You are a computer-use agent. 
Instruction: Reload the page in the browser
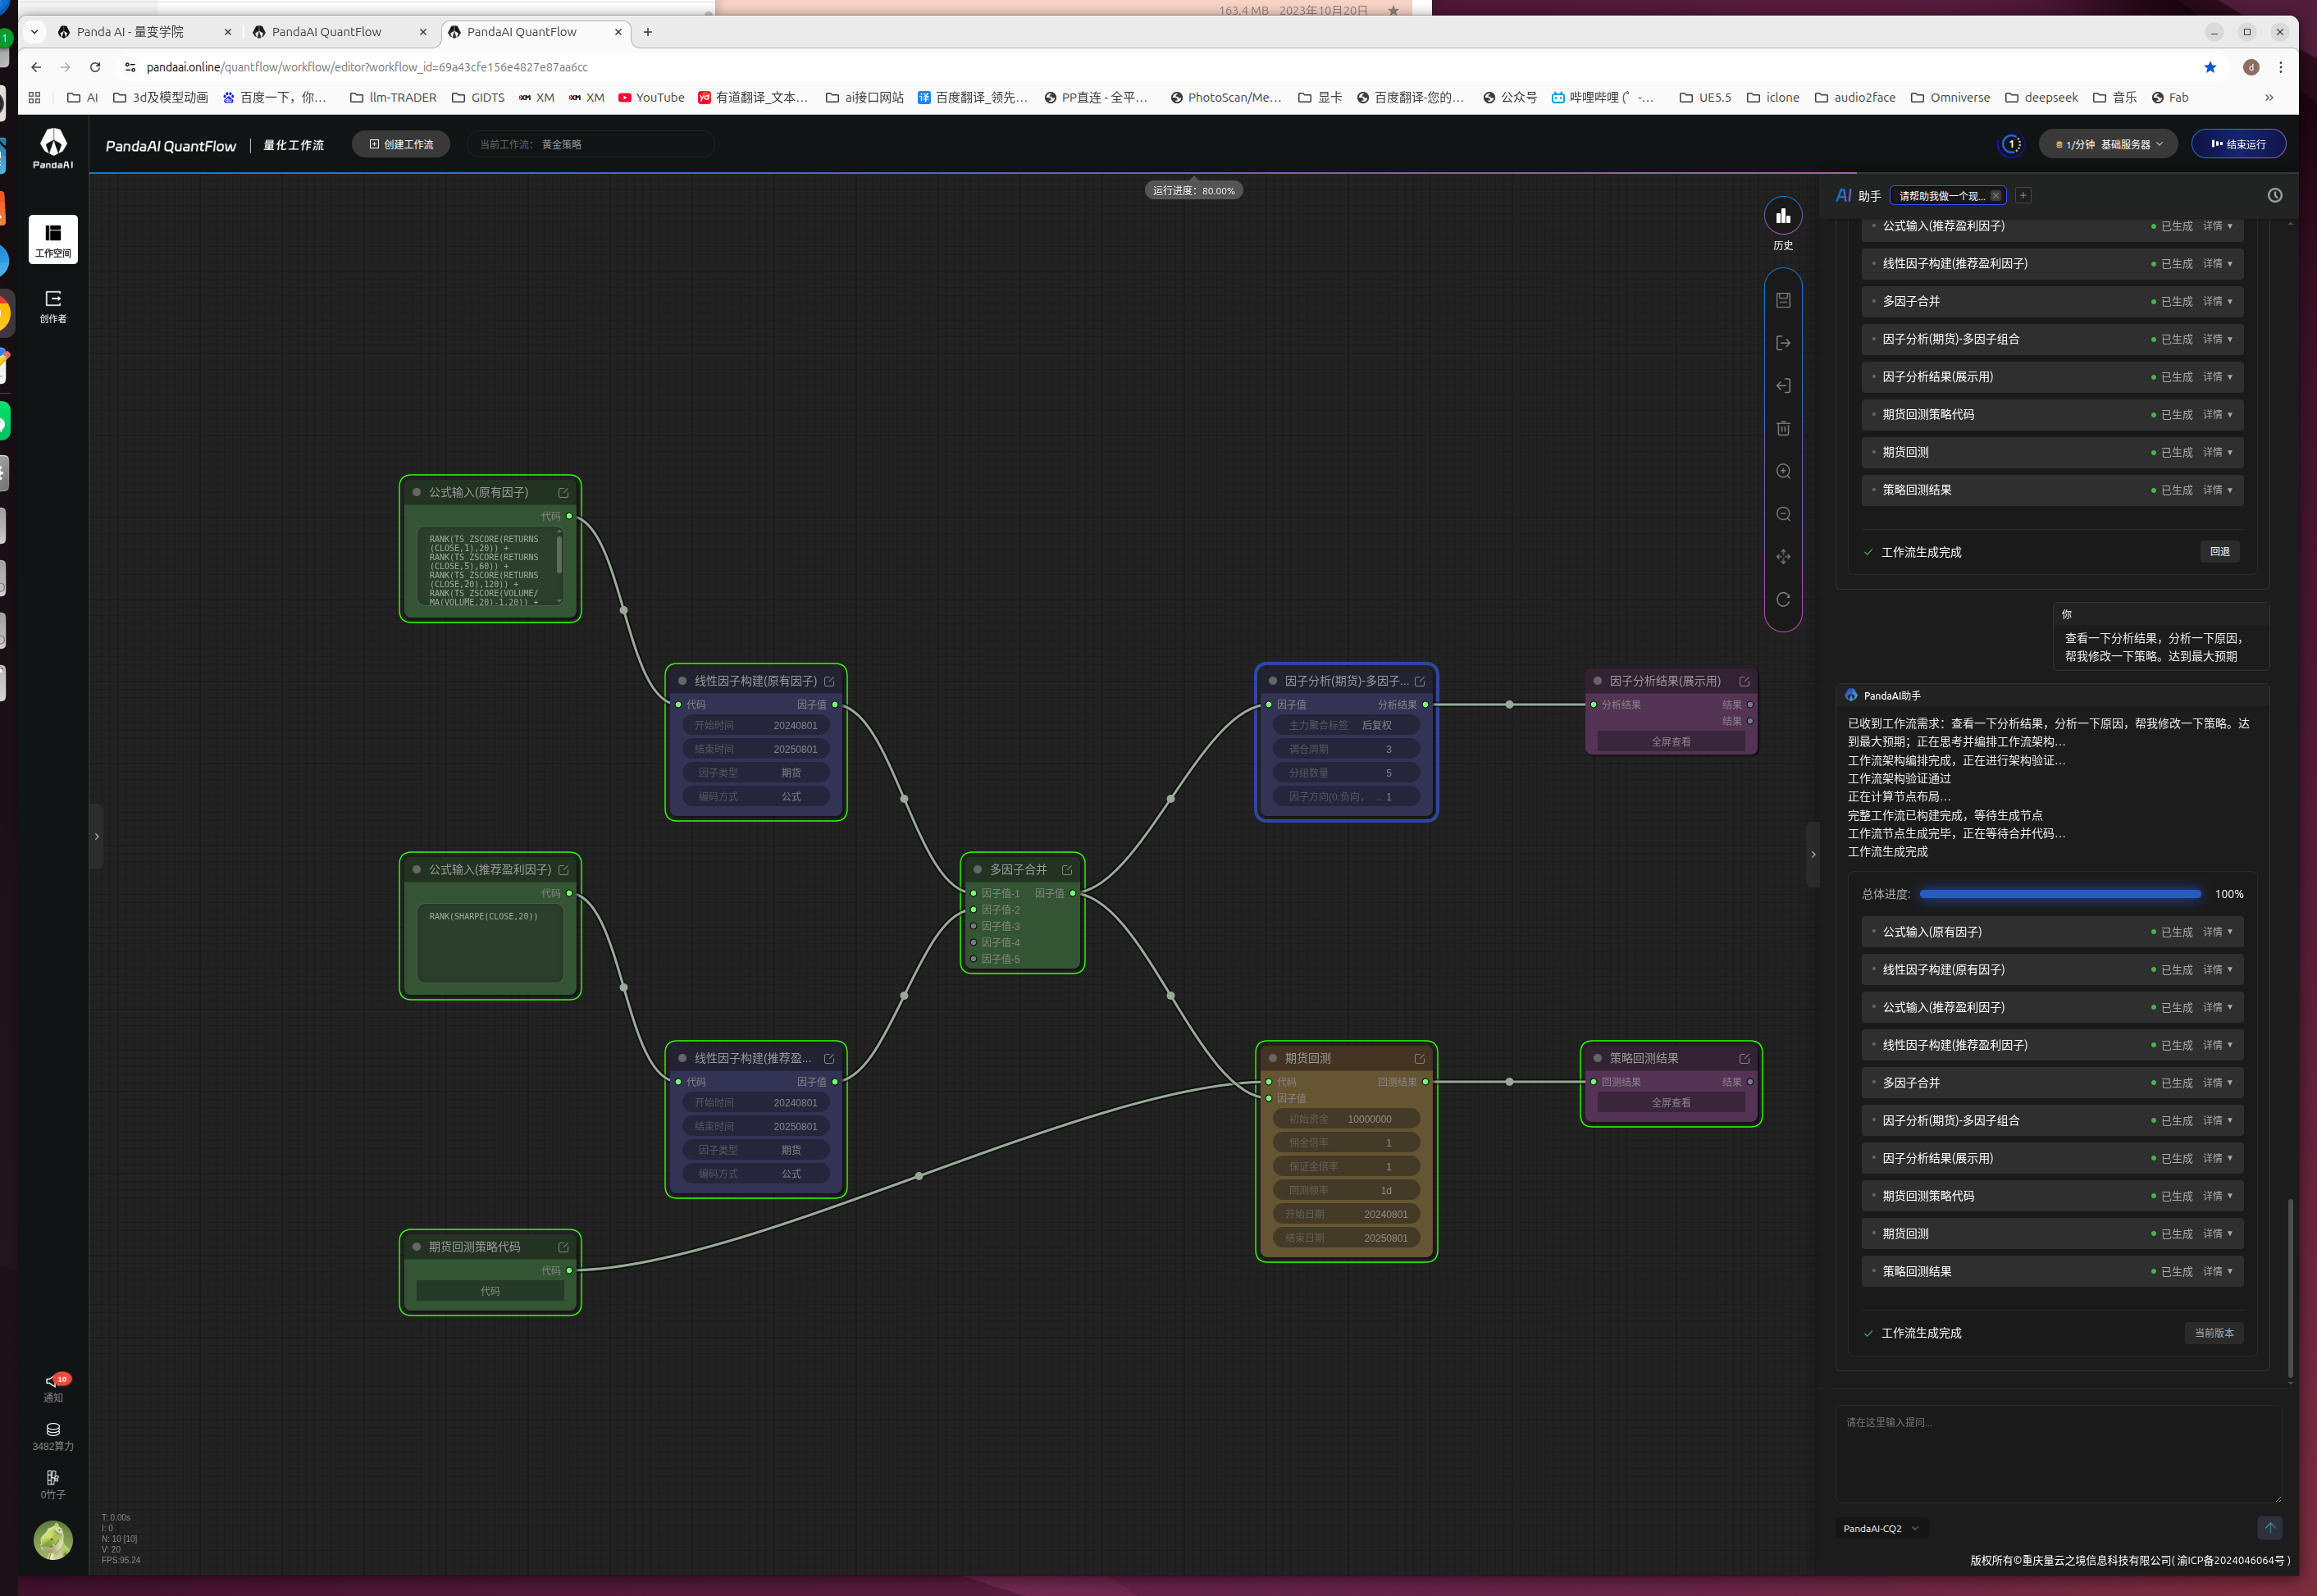[95, 67]
